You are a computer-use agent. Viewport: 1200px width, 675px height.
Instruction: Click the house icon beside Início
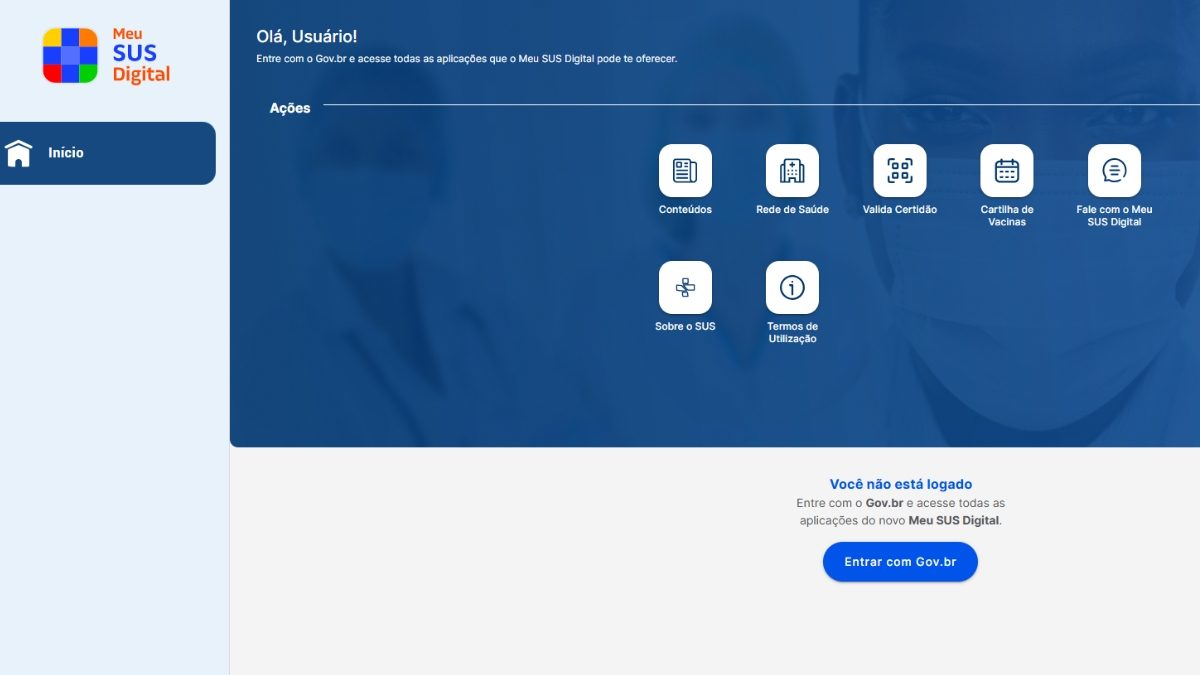pos(19,153)
